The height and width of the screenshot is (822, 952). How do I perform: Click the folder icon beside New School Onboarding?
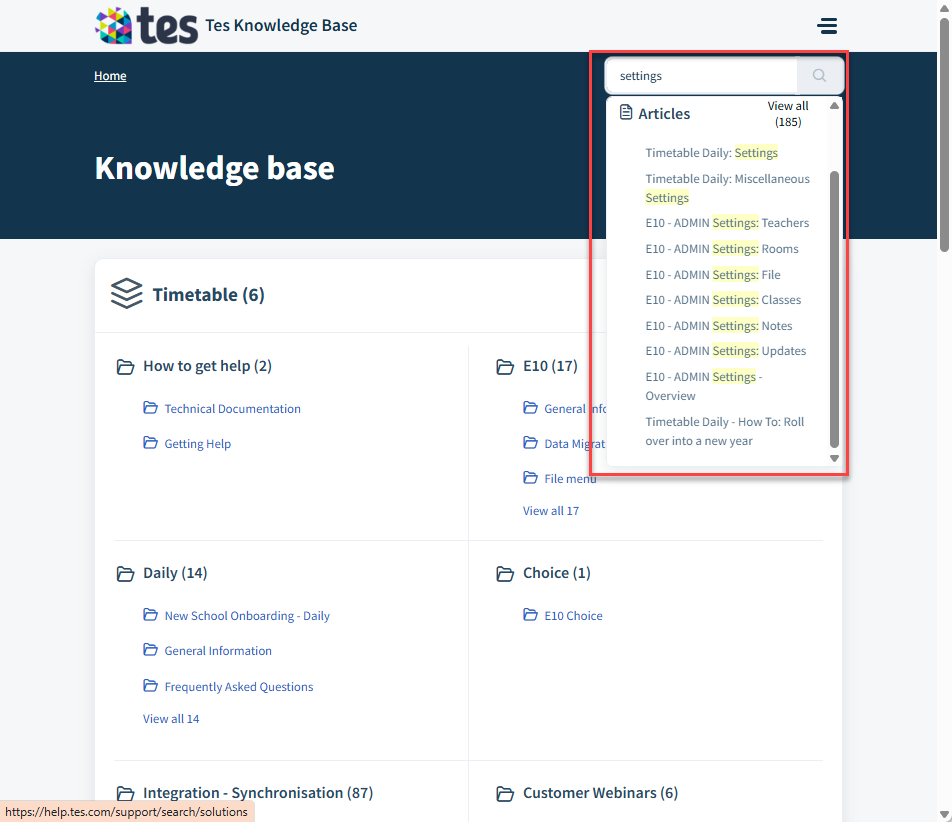[150, 614]
